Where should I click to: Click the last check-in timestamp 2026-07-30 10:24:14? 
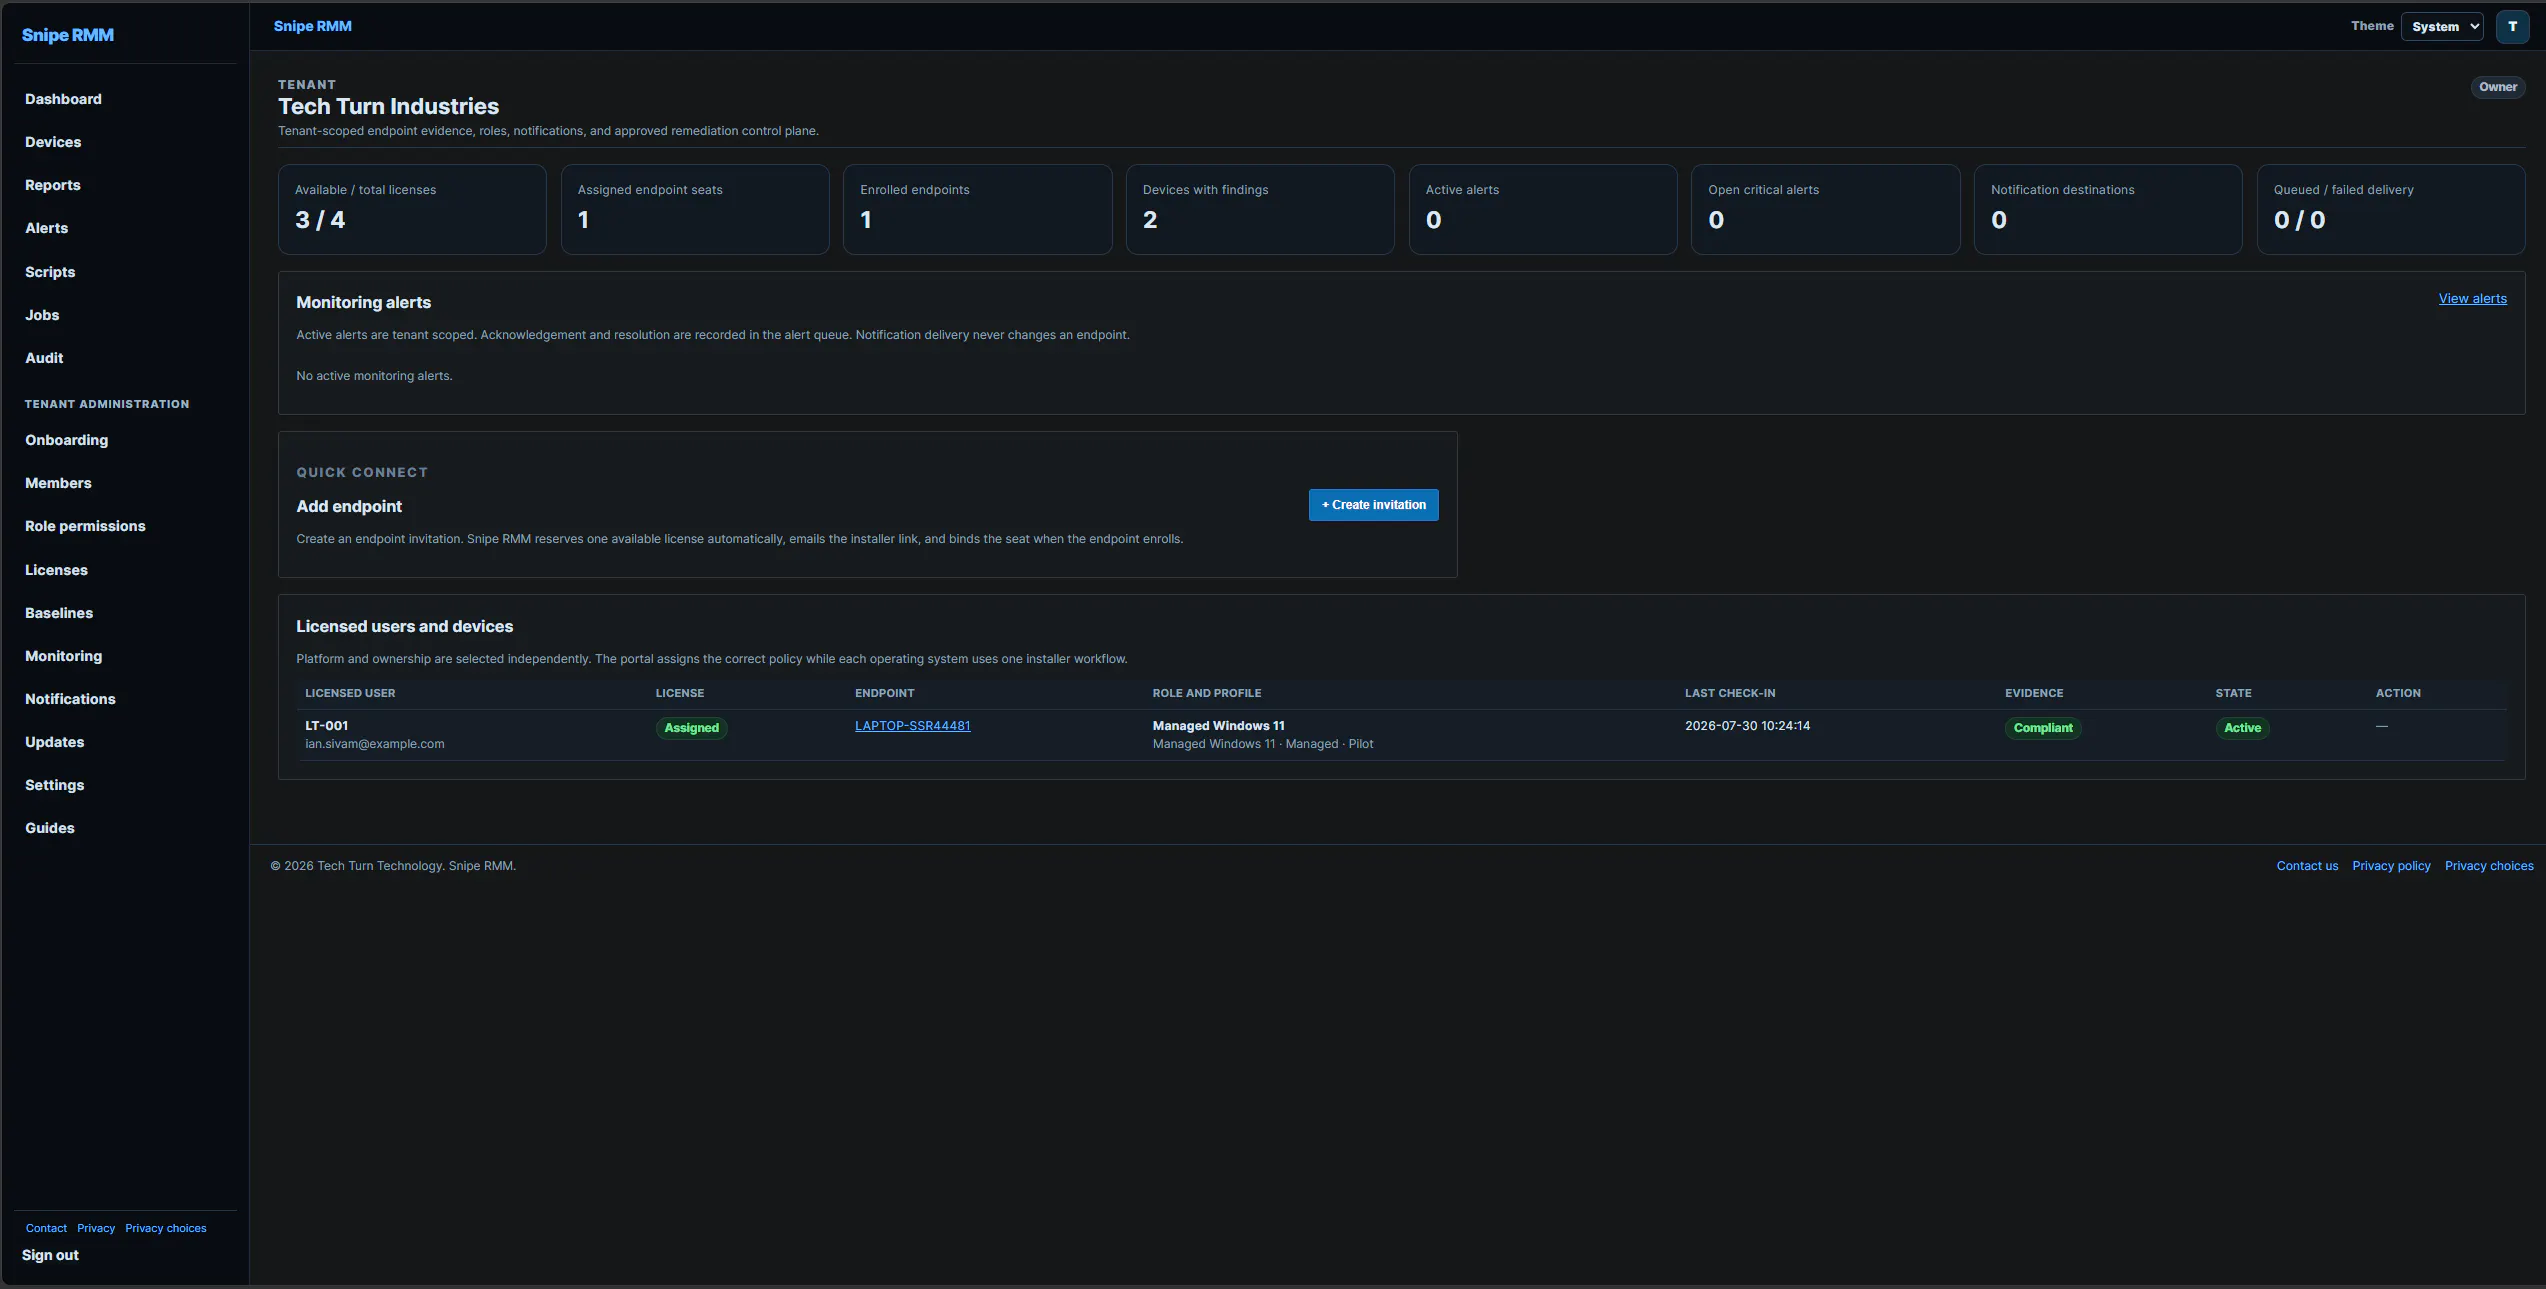(x=1747, y=726)
